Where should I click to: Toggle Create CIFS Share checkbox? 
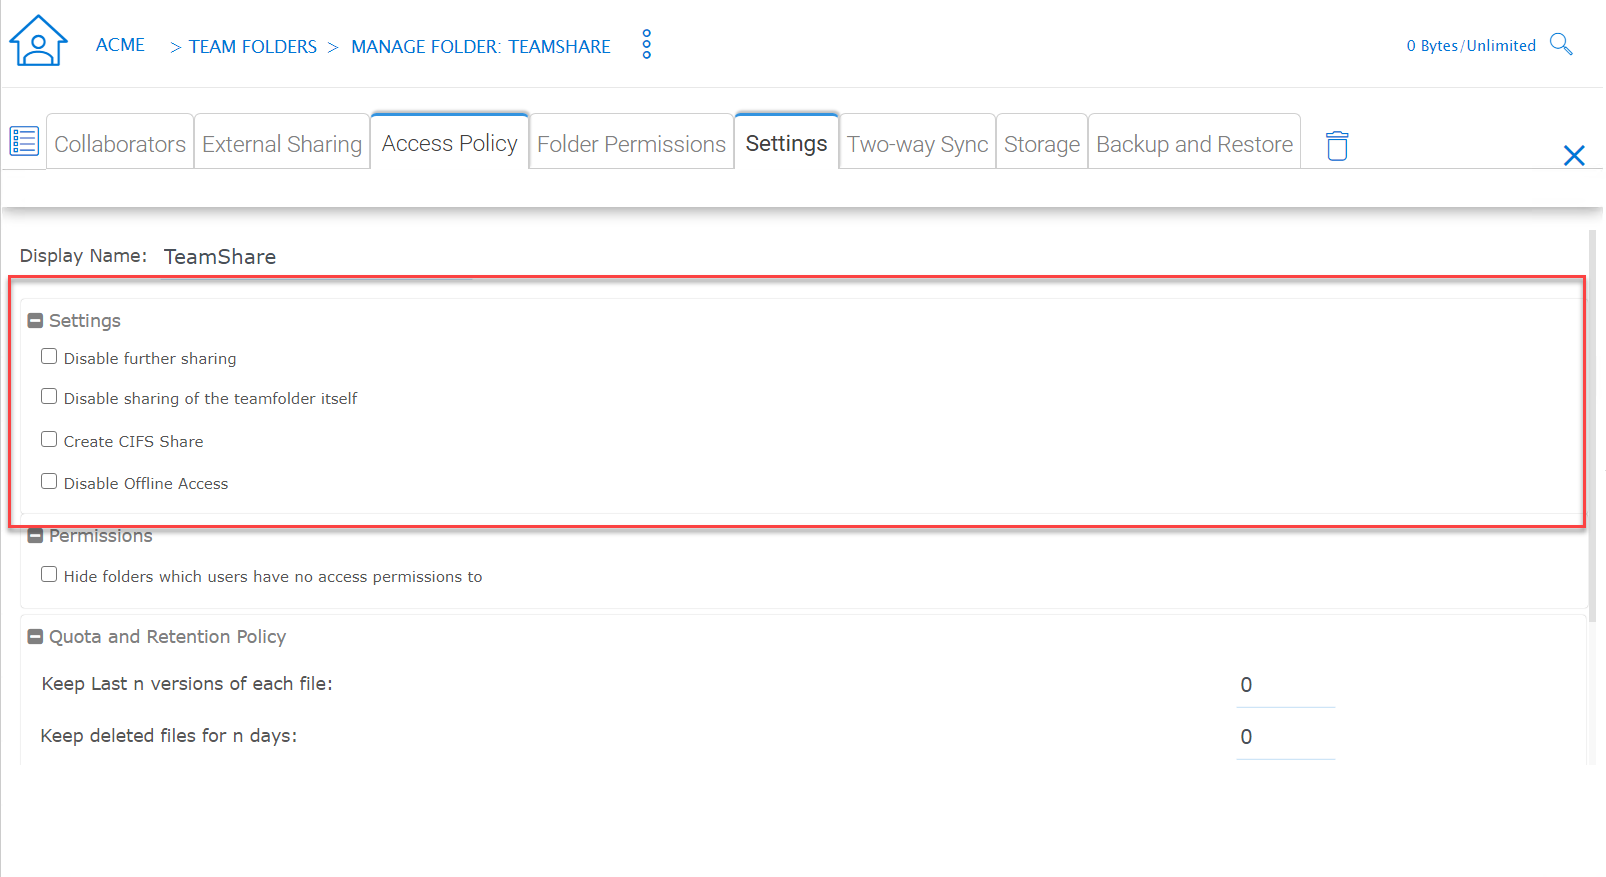(49, 439)
